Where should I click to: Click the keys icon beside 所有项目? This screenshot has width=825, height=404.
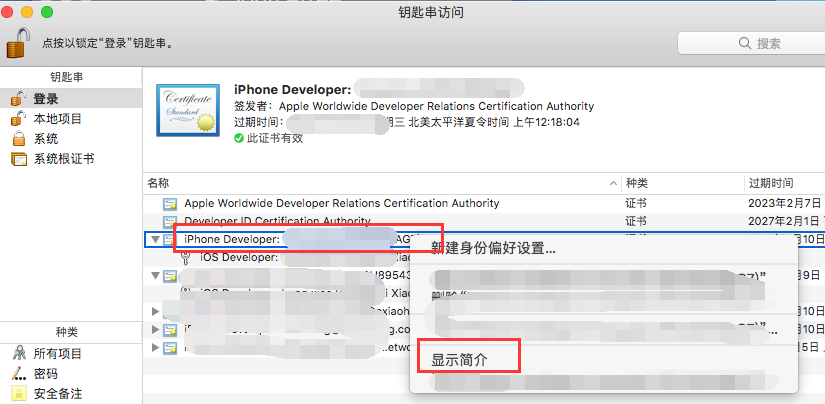tap(19, 354)
